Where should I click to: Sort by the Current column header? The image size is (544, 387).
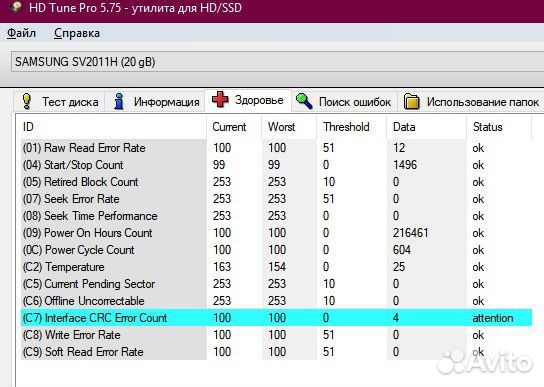tap(235, 127)
